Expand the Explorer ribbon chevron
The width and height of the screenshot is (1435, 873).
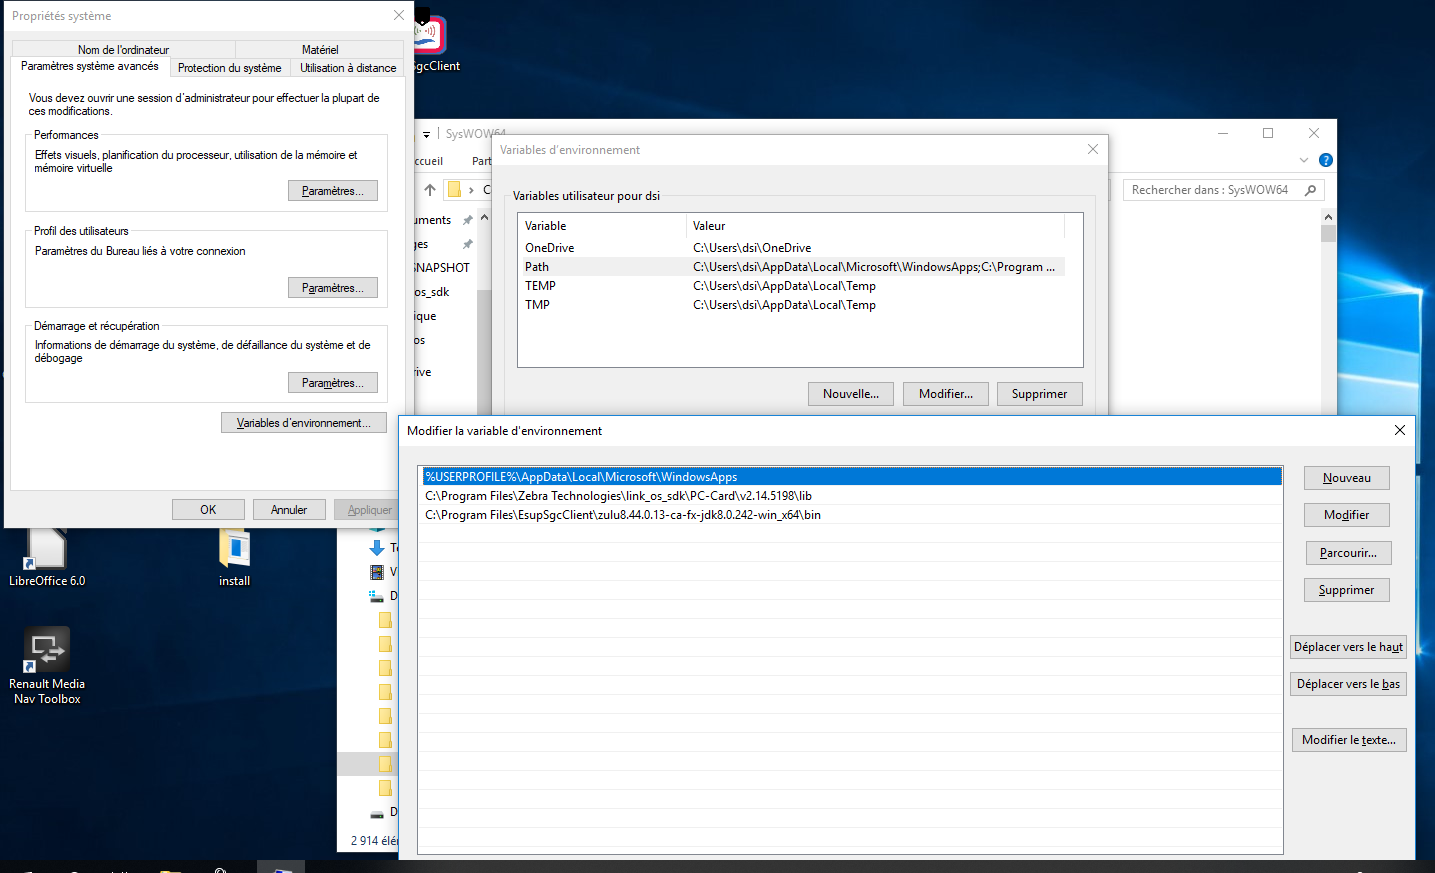pos(1303,160)
